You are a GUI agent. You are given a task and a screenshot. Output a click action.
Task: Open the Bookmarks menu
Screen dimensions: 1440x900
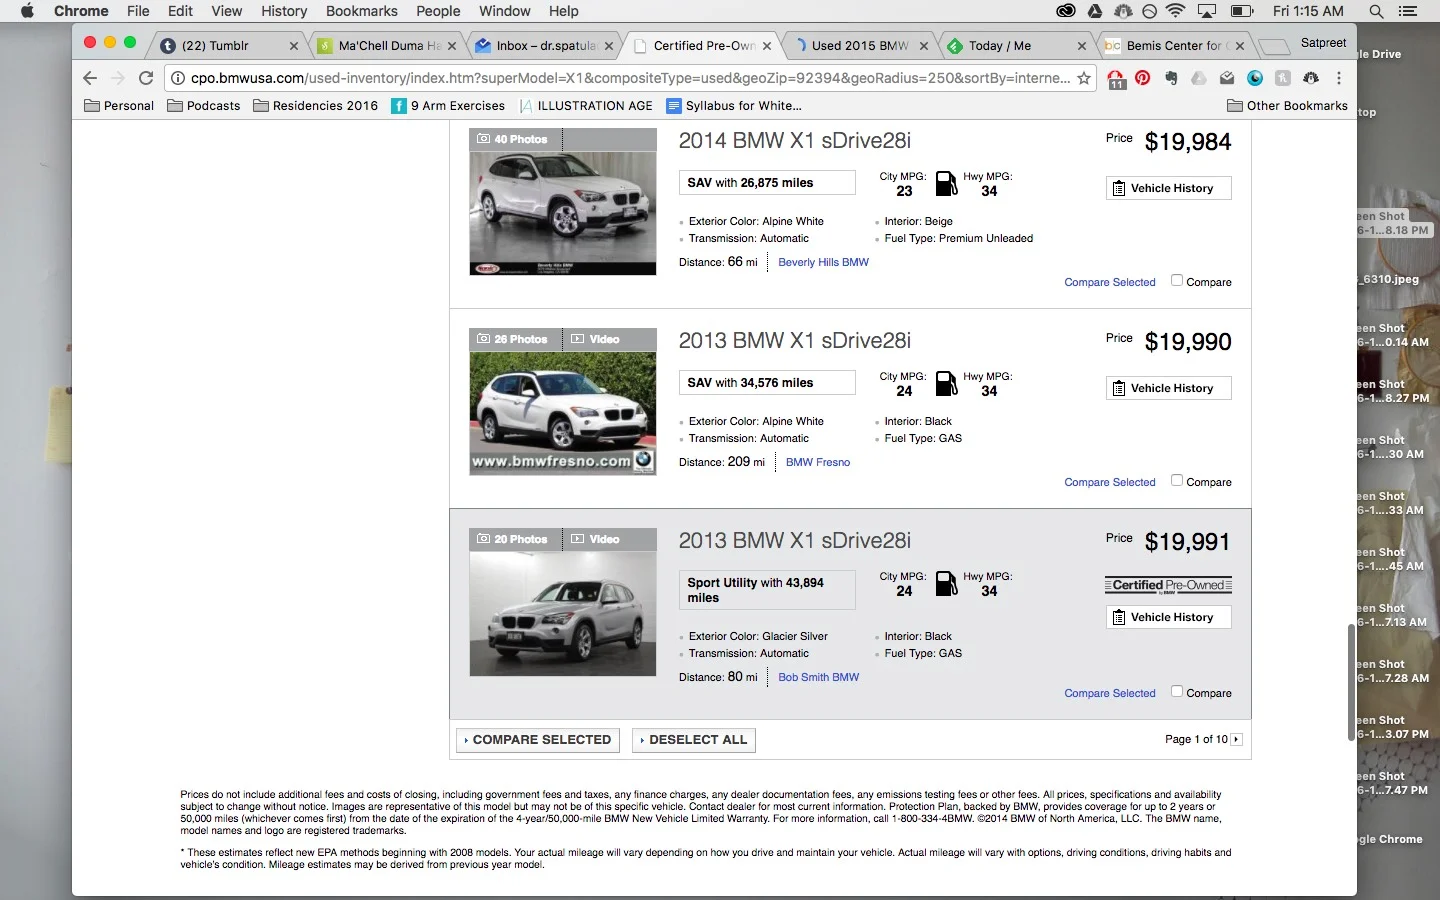361,11
